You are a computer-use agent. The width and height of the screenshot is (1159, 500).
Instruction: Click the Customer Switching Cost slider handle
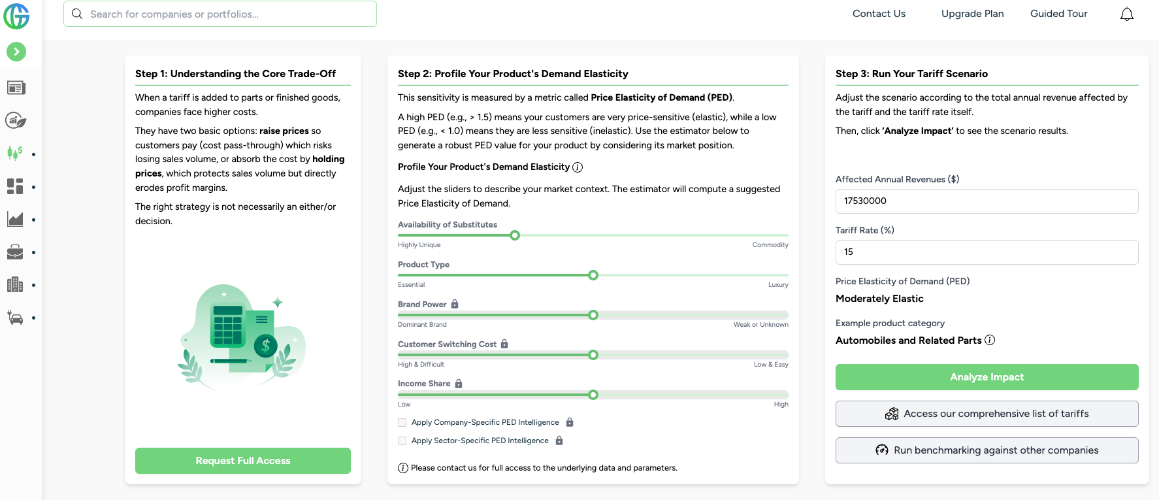pos(593,355)
